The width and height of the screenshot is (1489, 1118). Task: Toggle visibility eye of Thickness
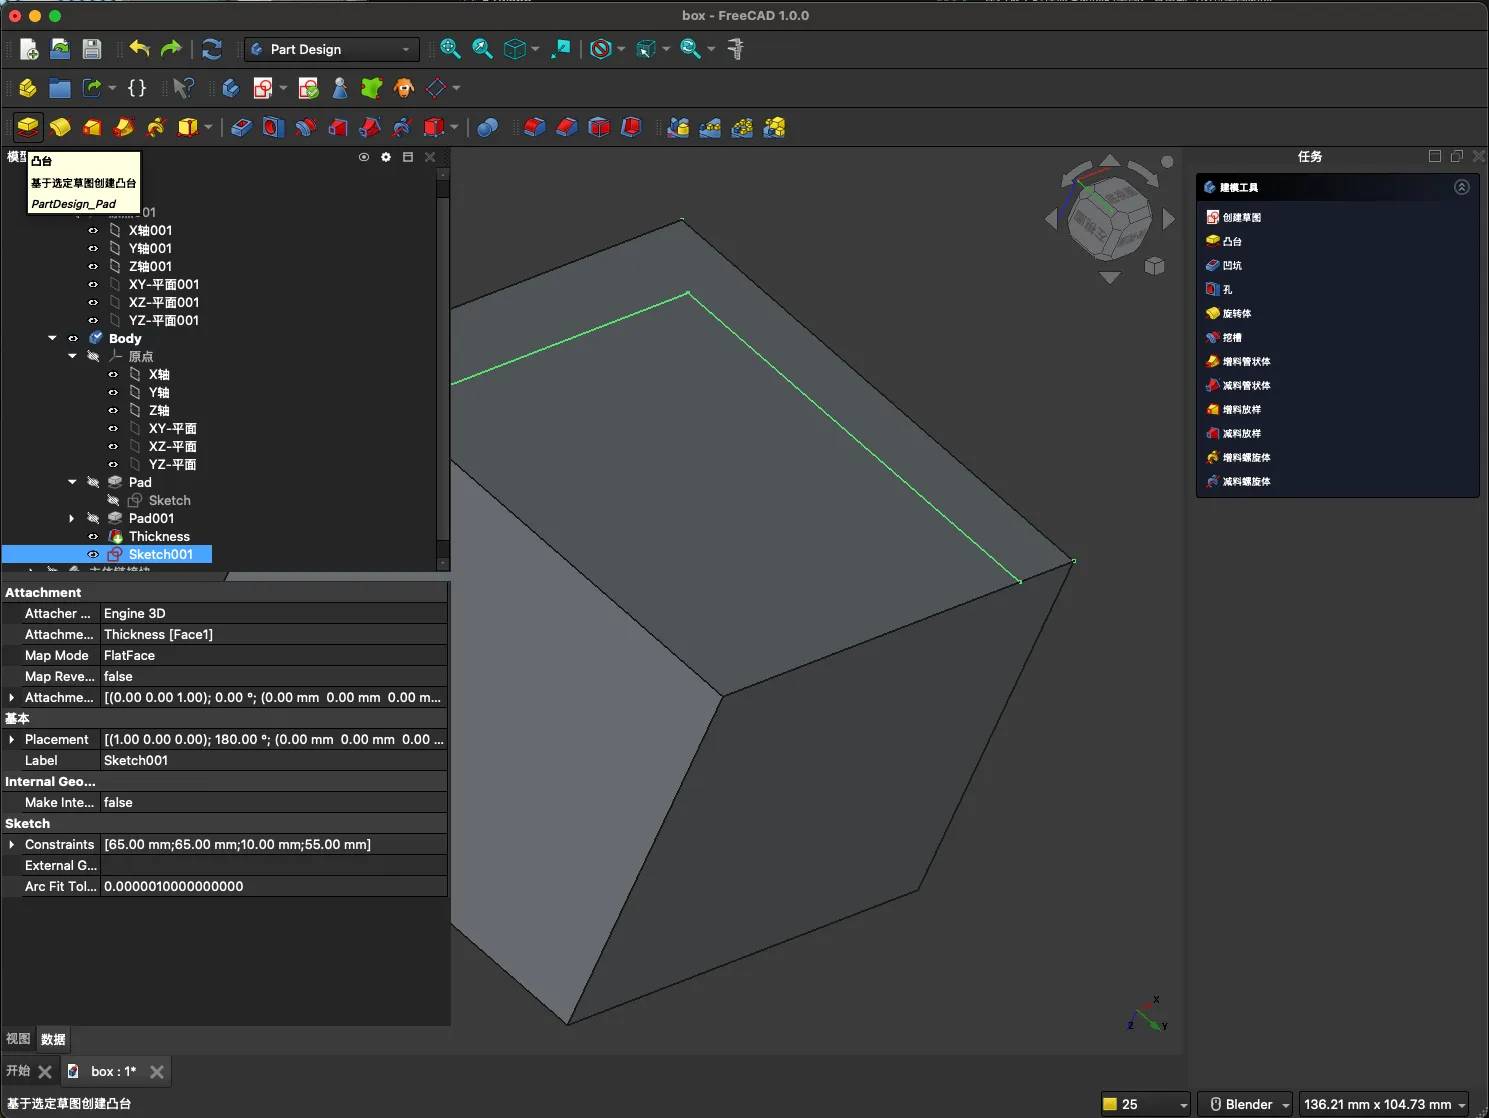click(93, 537)
